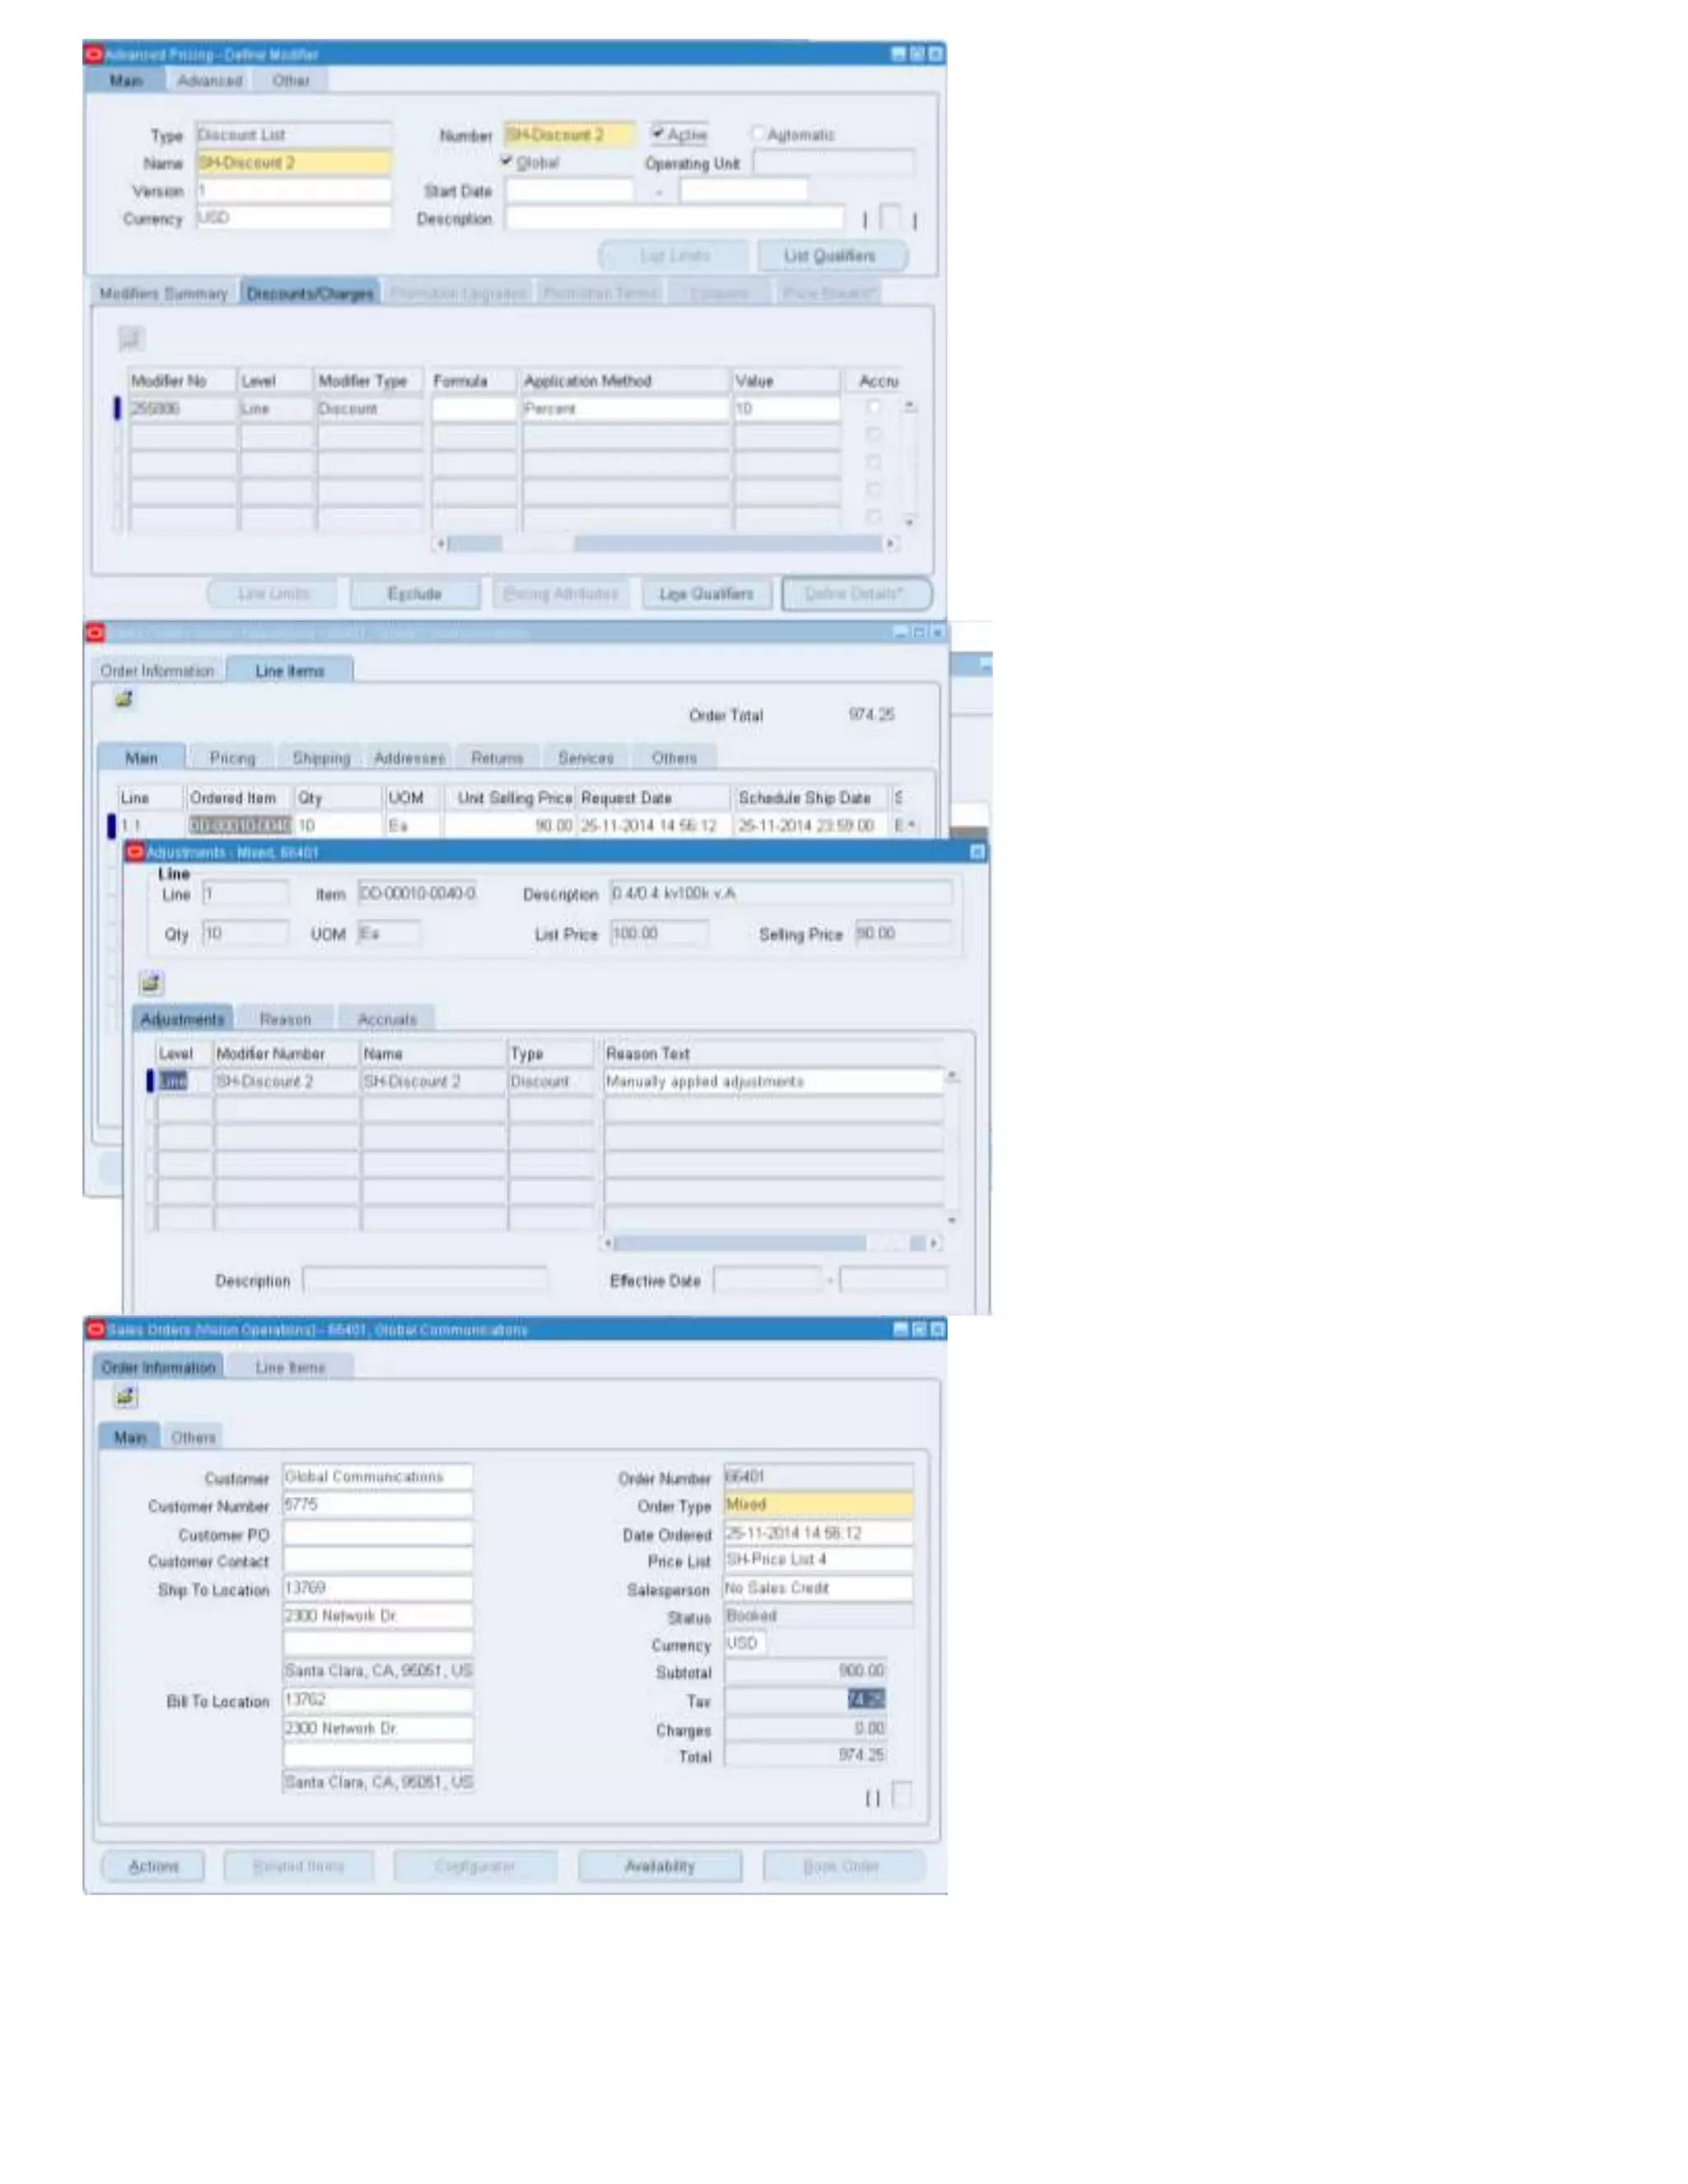Switch to the Pricing tab in Line Items
This screenshot has height=2184, width=1688.
click(232, 758)
